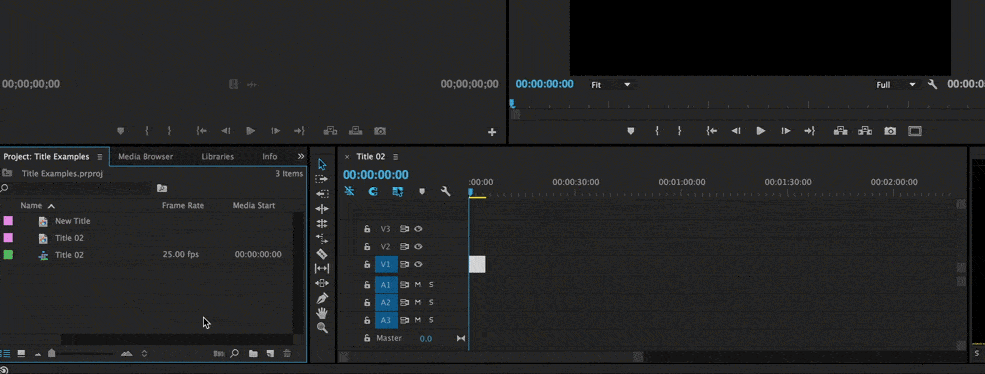Select Title 02 sequence tab
This screenshot has width=985, height=374.
[x=371, y=157]
